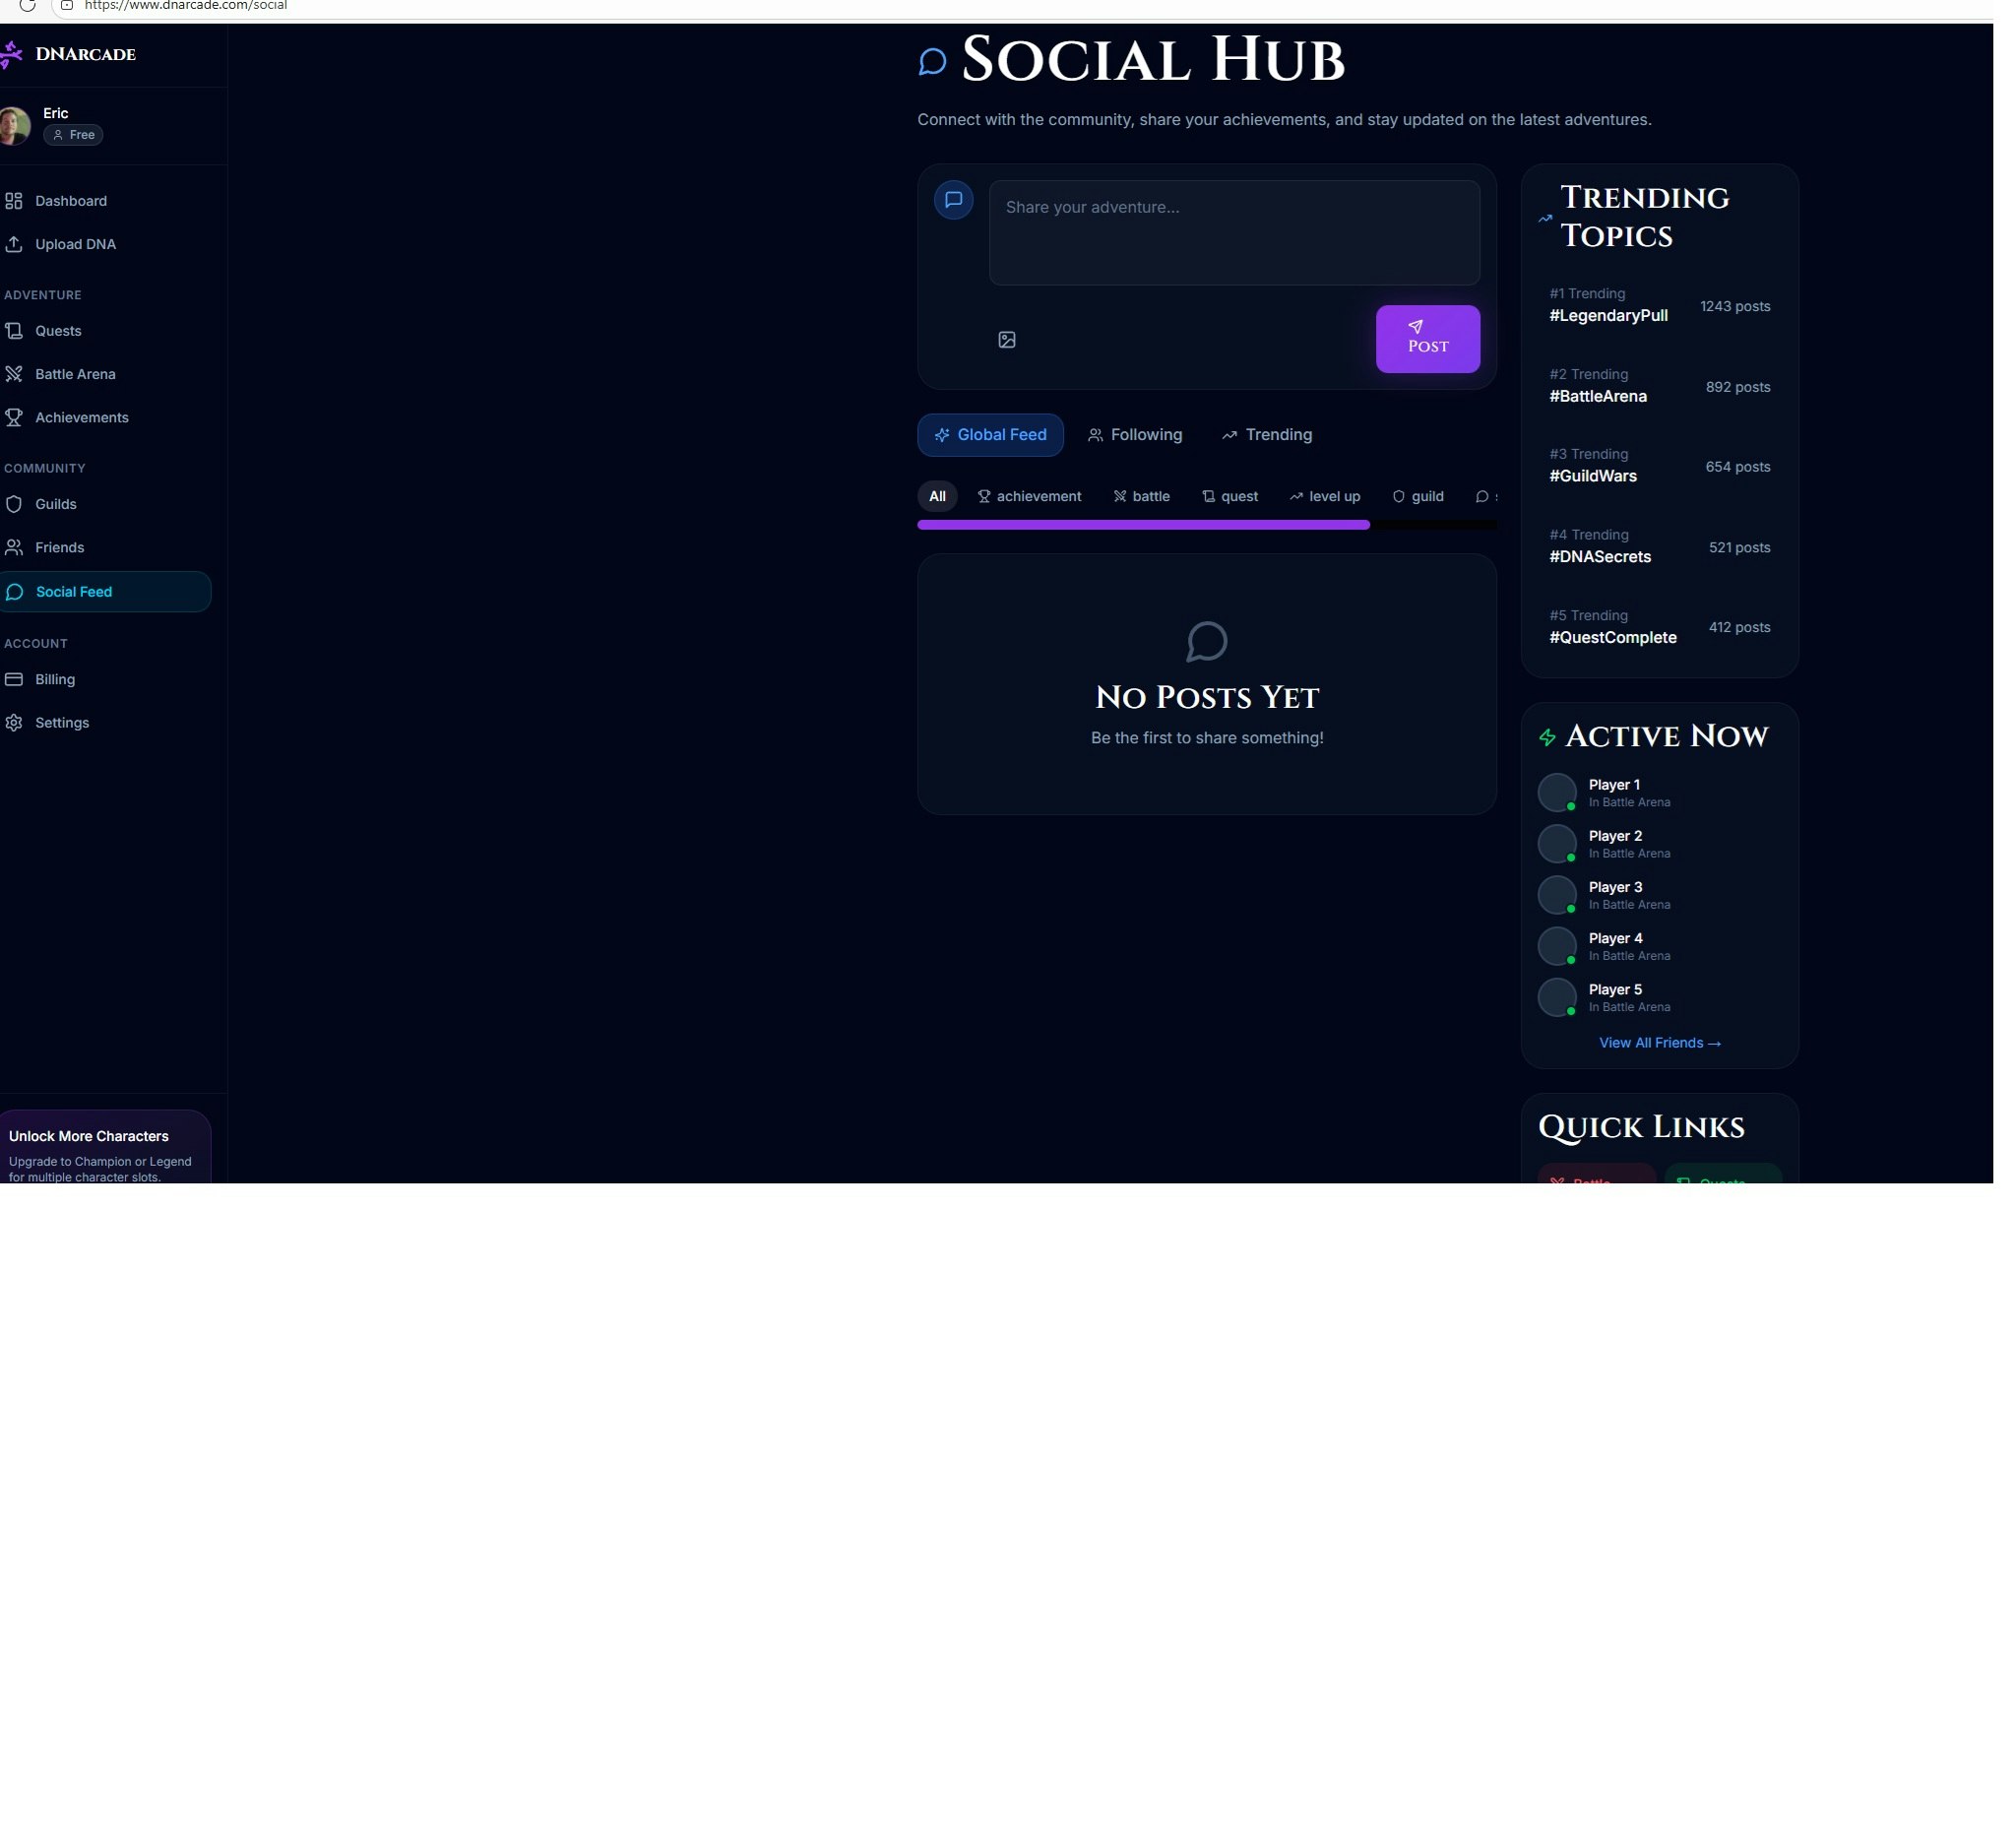This screenshot has height=1844, width=2016.
Task: Click the DNArcade logo icon
Action: pos(12,54)
